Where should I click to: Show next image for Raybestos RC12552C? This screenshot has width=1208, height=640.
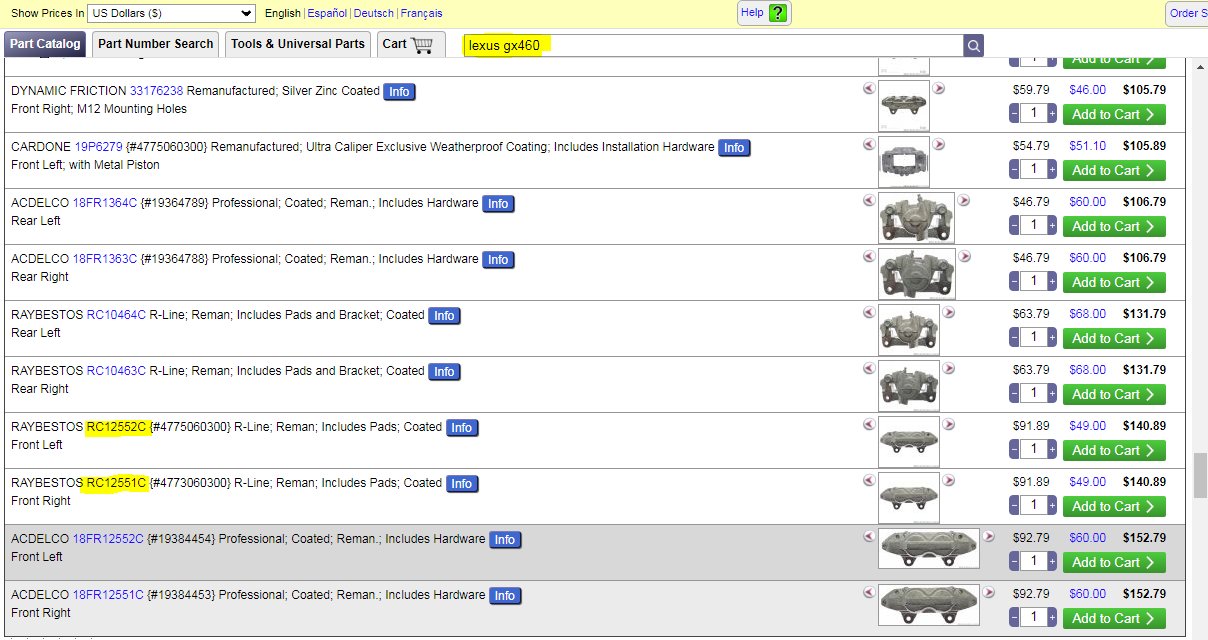click(948, 424)
